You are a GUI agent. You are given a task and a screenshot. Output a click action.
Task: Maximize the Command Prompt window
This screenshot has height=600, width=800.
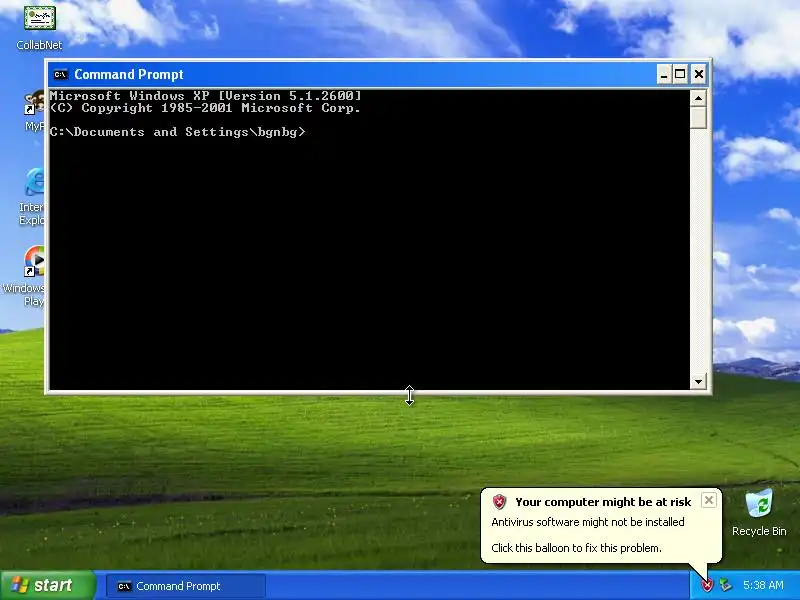[x=680, y=74]
